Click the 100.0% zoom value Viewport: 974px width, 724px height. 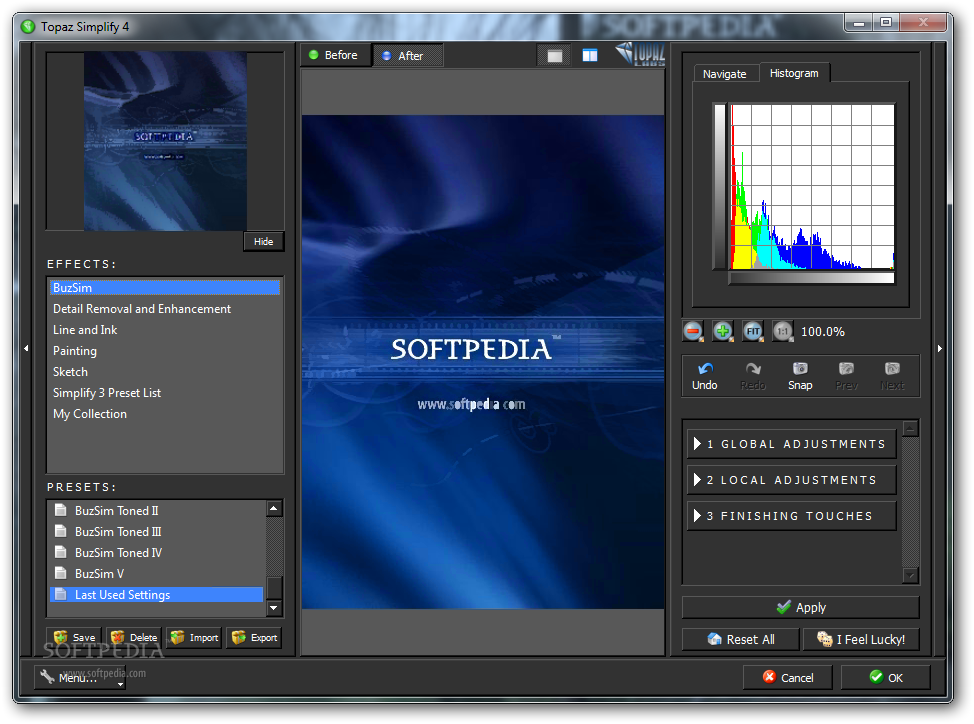822,332
